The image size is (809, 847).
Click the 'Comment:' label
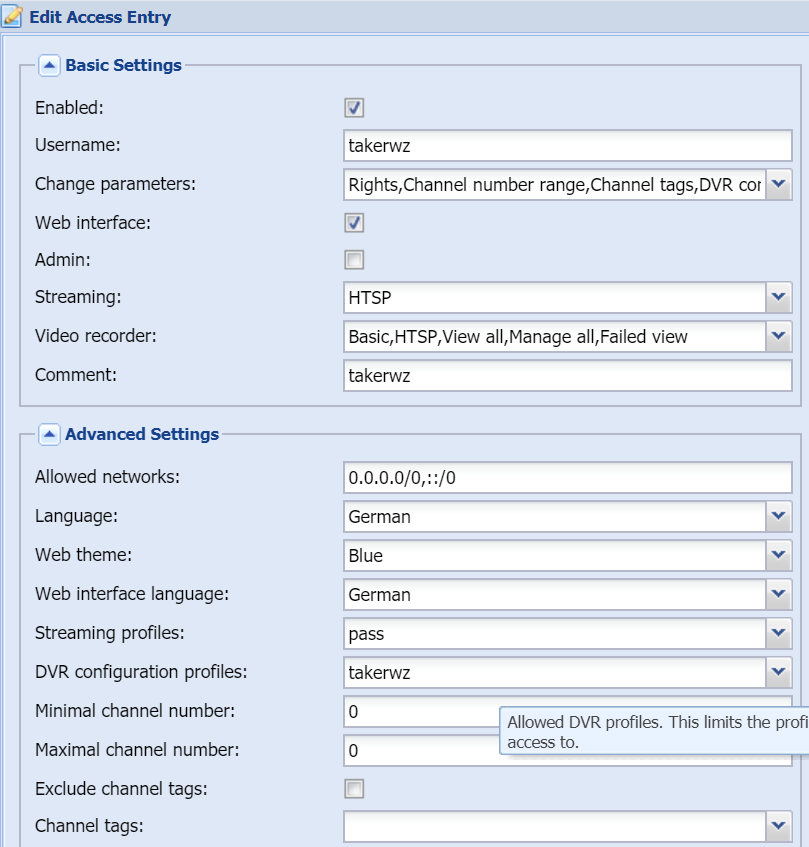(76, 375)
